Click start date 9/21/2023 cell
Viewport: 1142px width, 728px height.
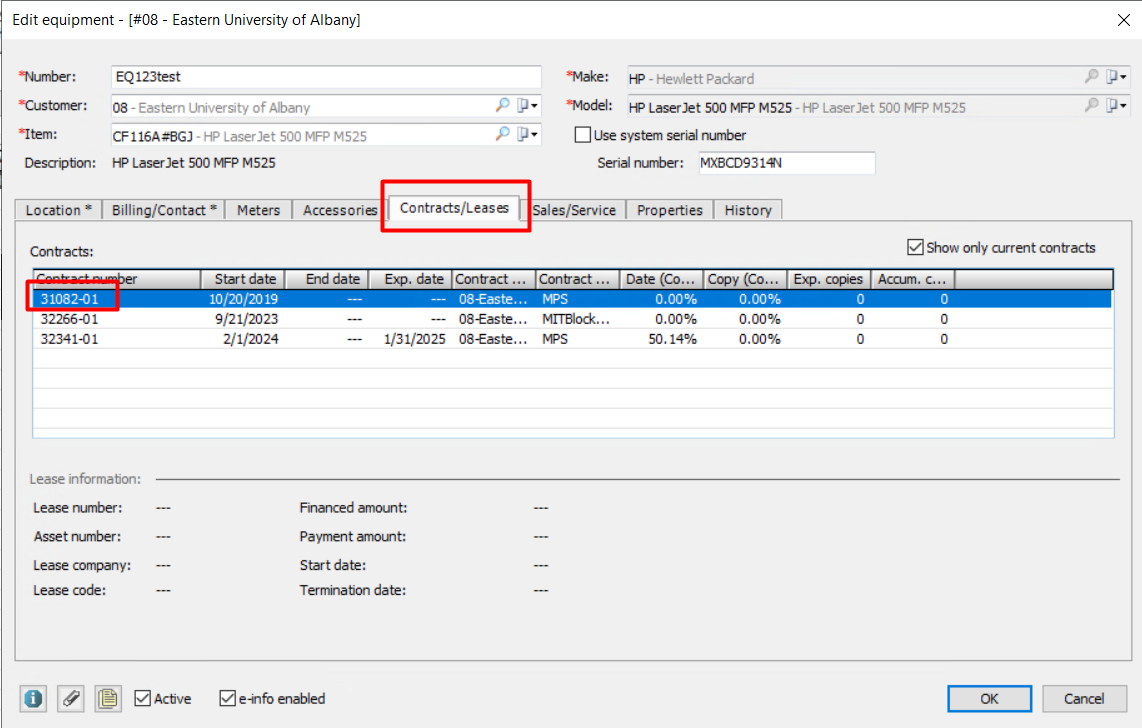click(x=246, y=319)
